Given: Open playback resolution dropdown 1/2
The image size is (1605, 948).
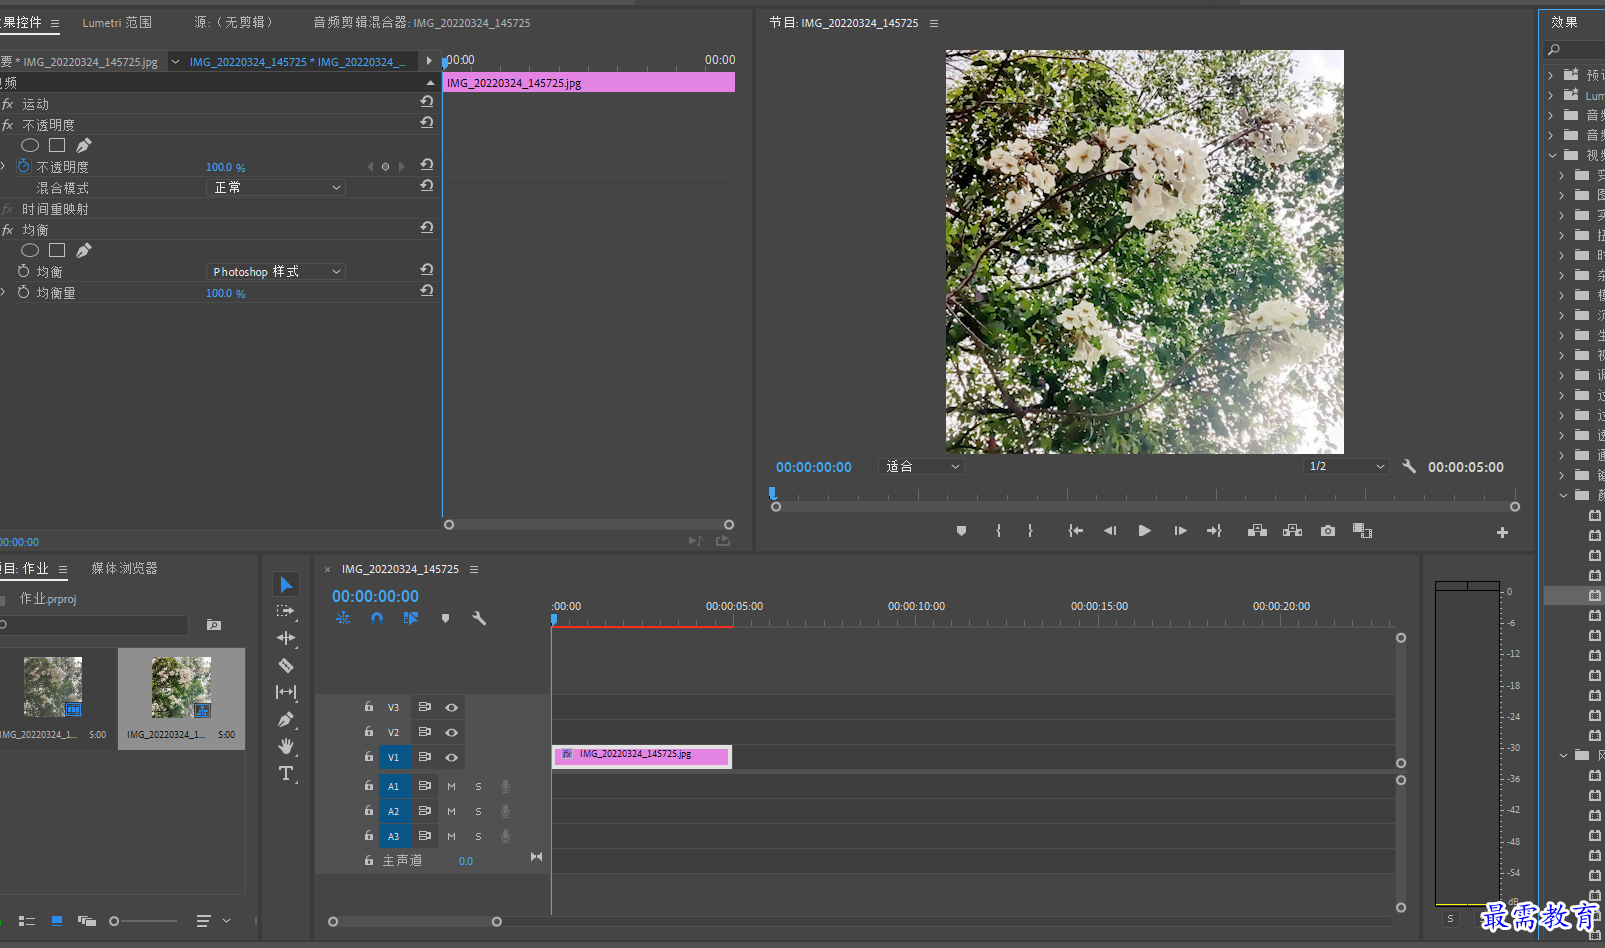Looking at the screenshot, I should [x=1347, y=466].
